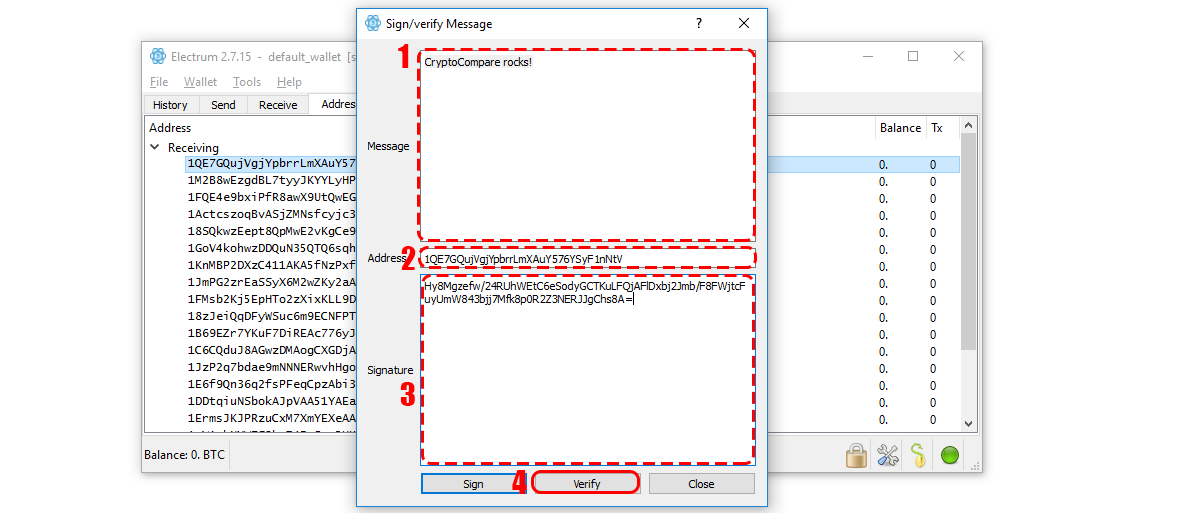Image resolution: width=1200 pixels, height=513 pixels.
Task: Click the Close button in the dialog
Action: [701, 484]
